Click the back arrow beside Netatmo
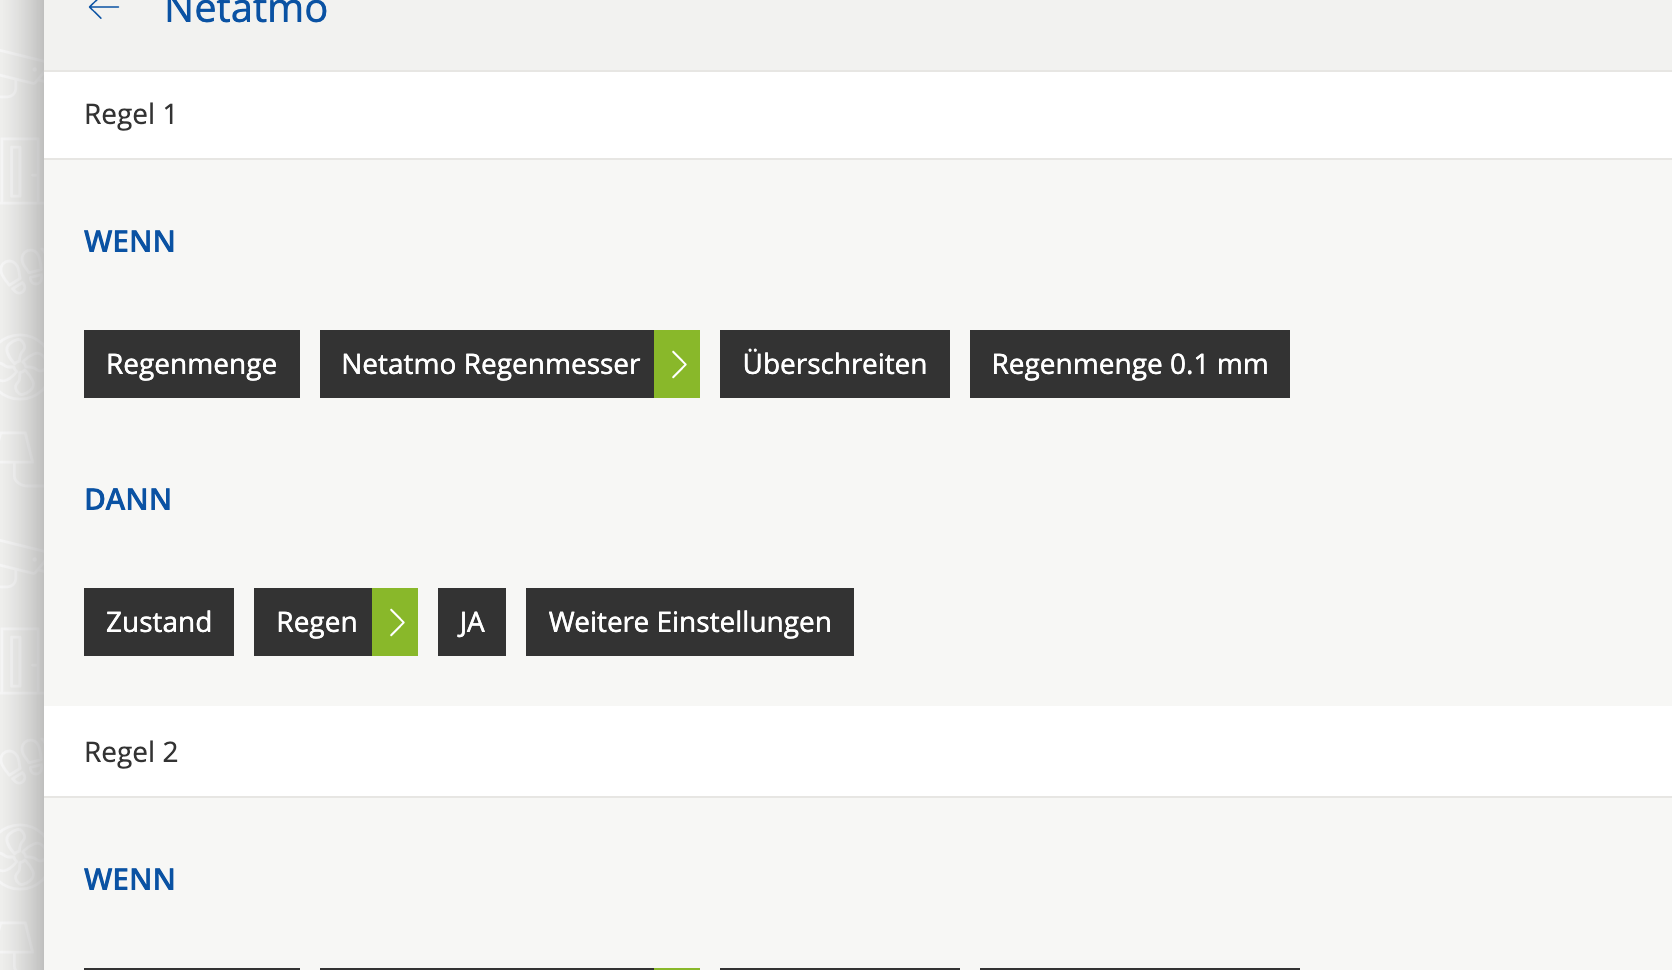The width and height of the screenshot is (1672, 970). (104, 11)
